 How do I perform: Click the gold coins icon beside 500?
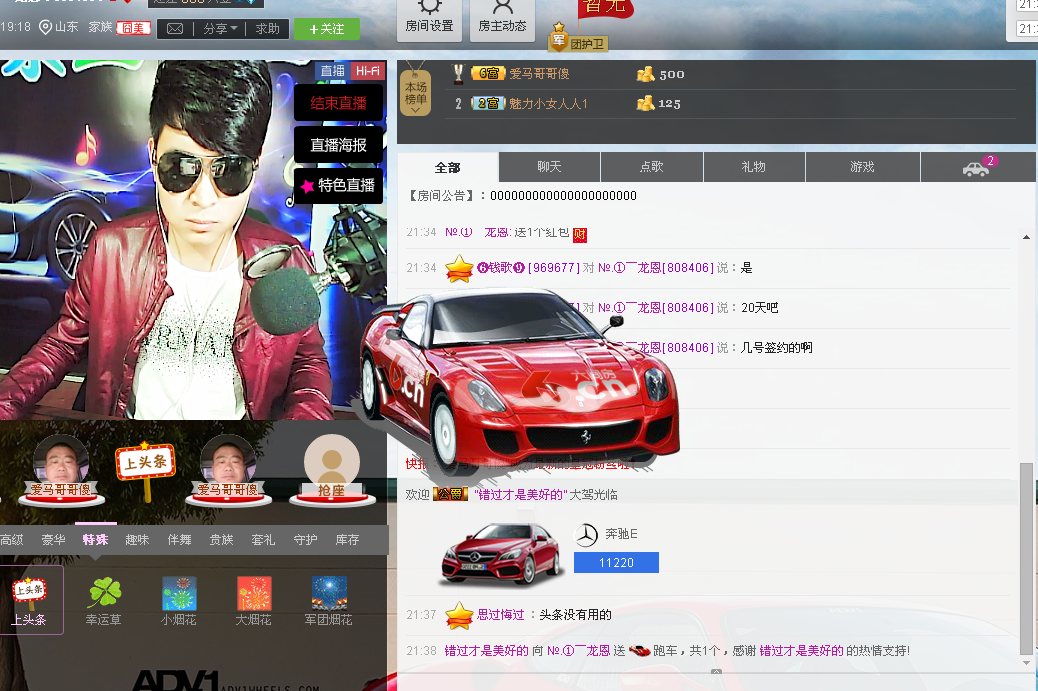tap(645, 74)
